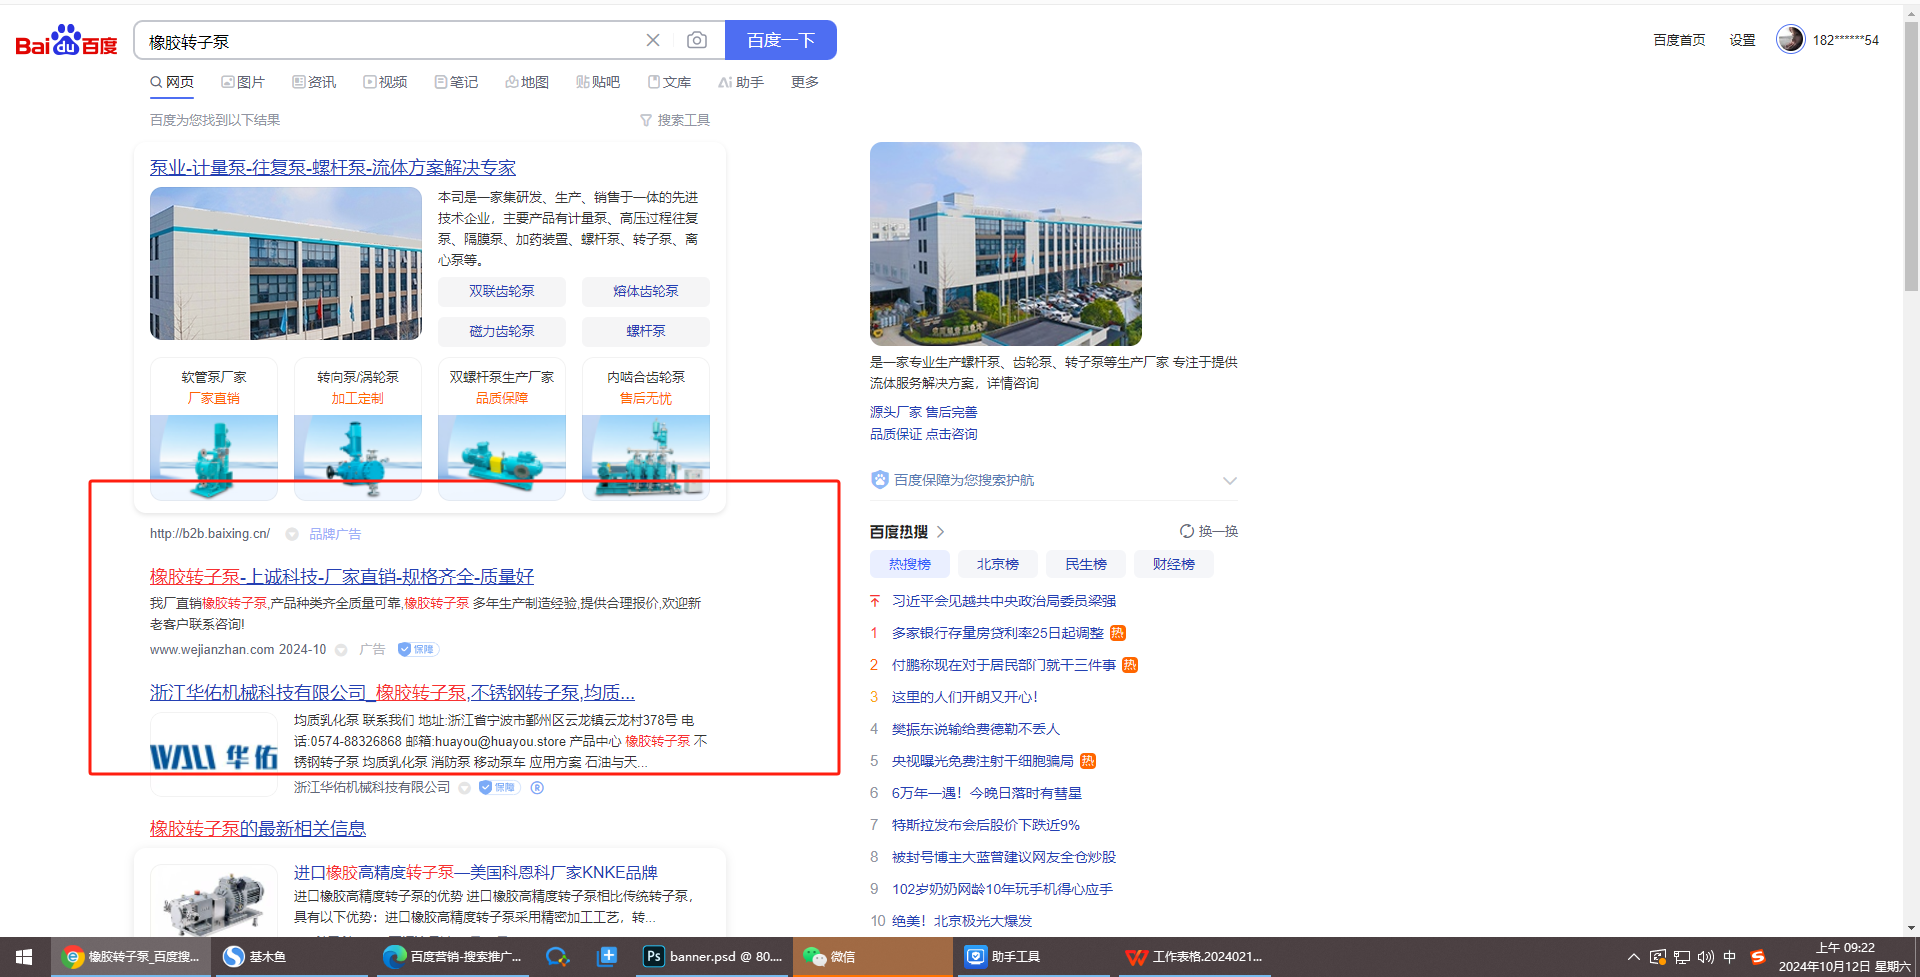Switch to the 北京榜 tab
1920x977 pixels.
tap(998, 564)
